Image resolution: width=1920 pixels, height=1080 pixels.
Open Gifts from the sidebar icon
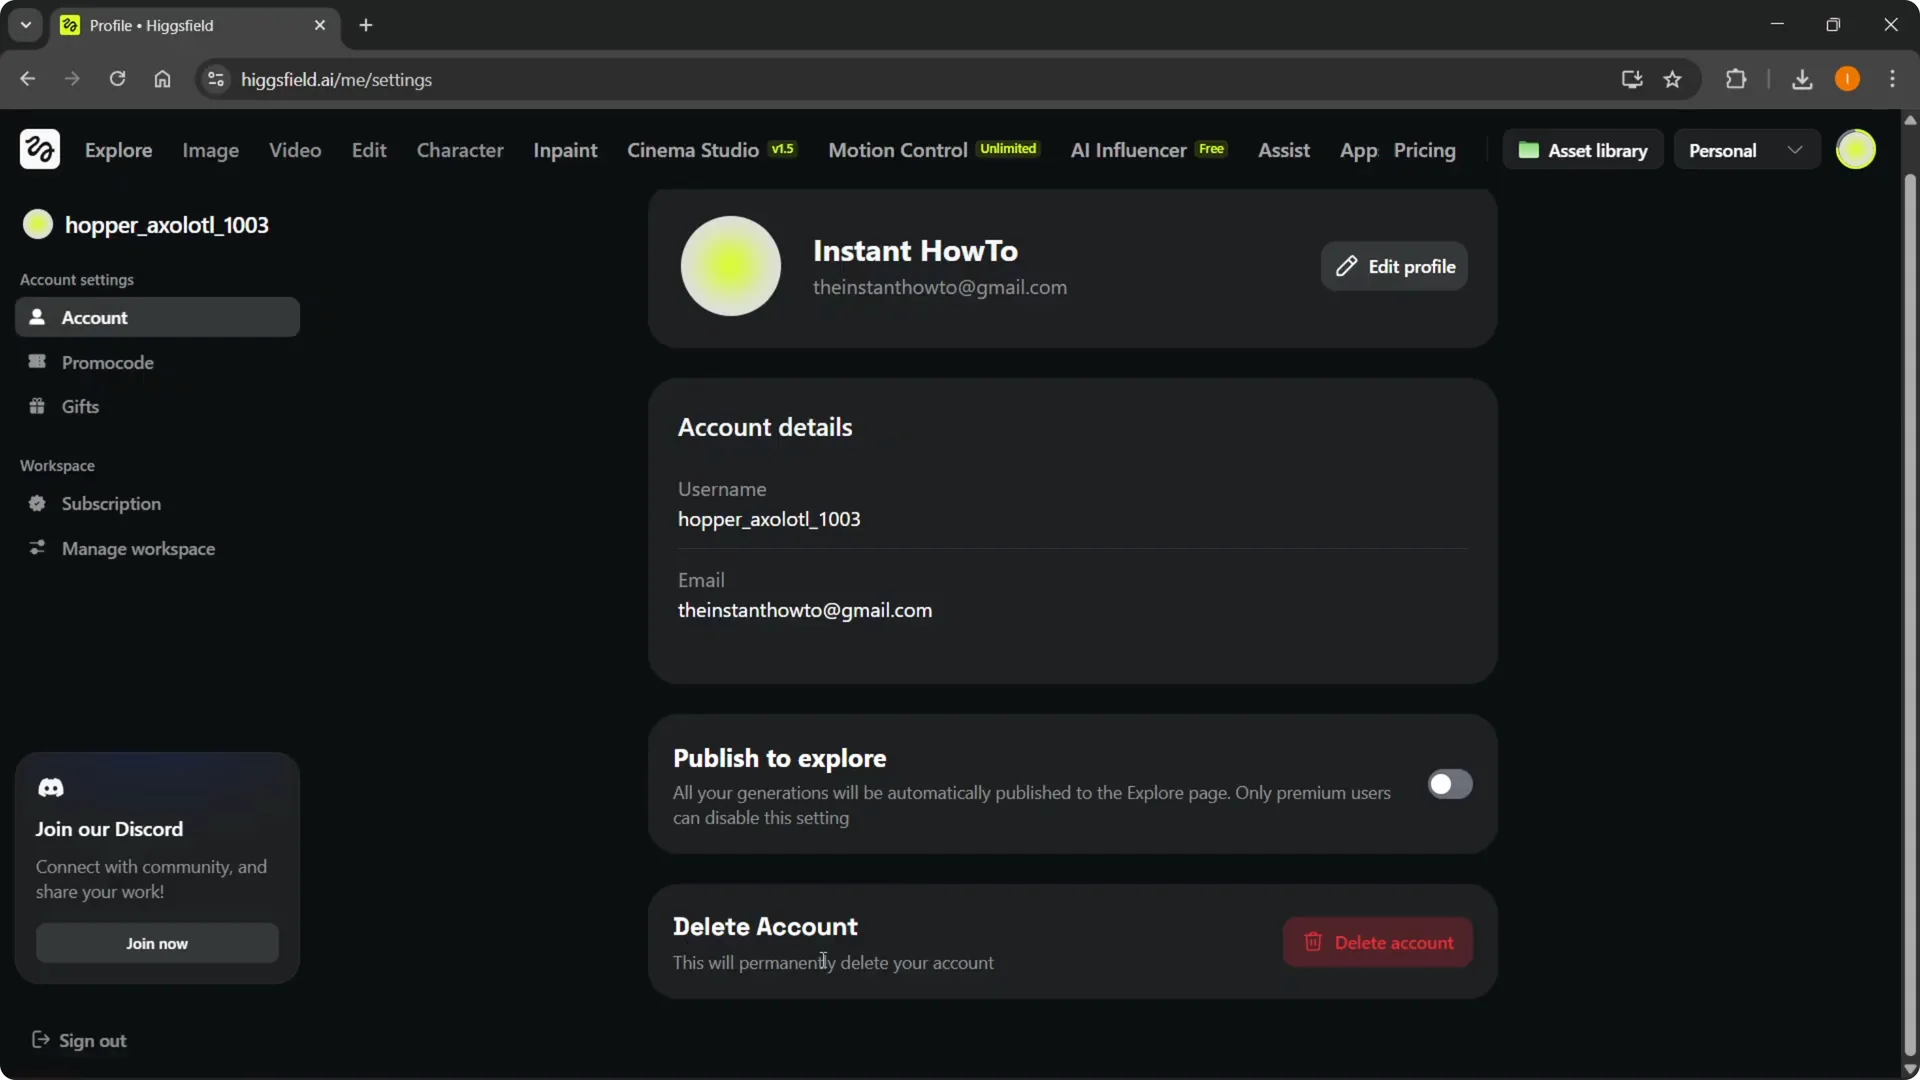point(37,406)
